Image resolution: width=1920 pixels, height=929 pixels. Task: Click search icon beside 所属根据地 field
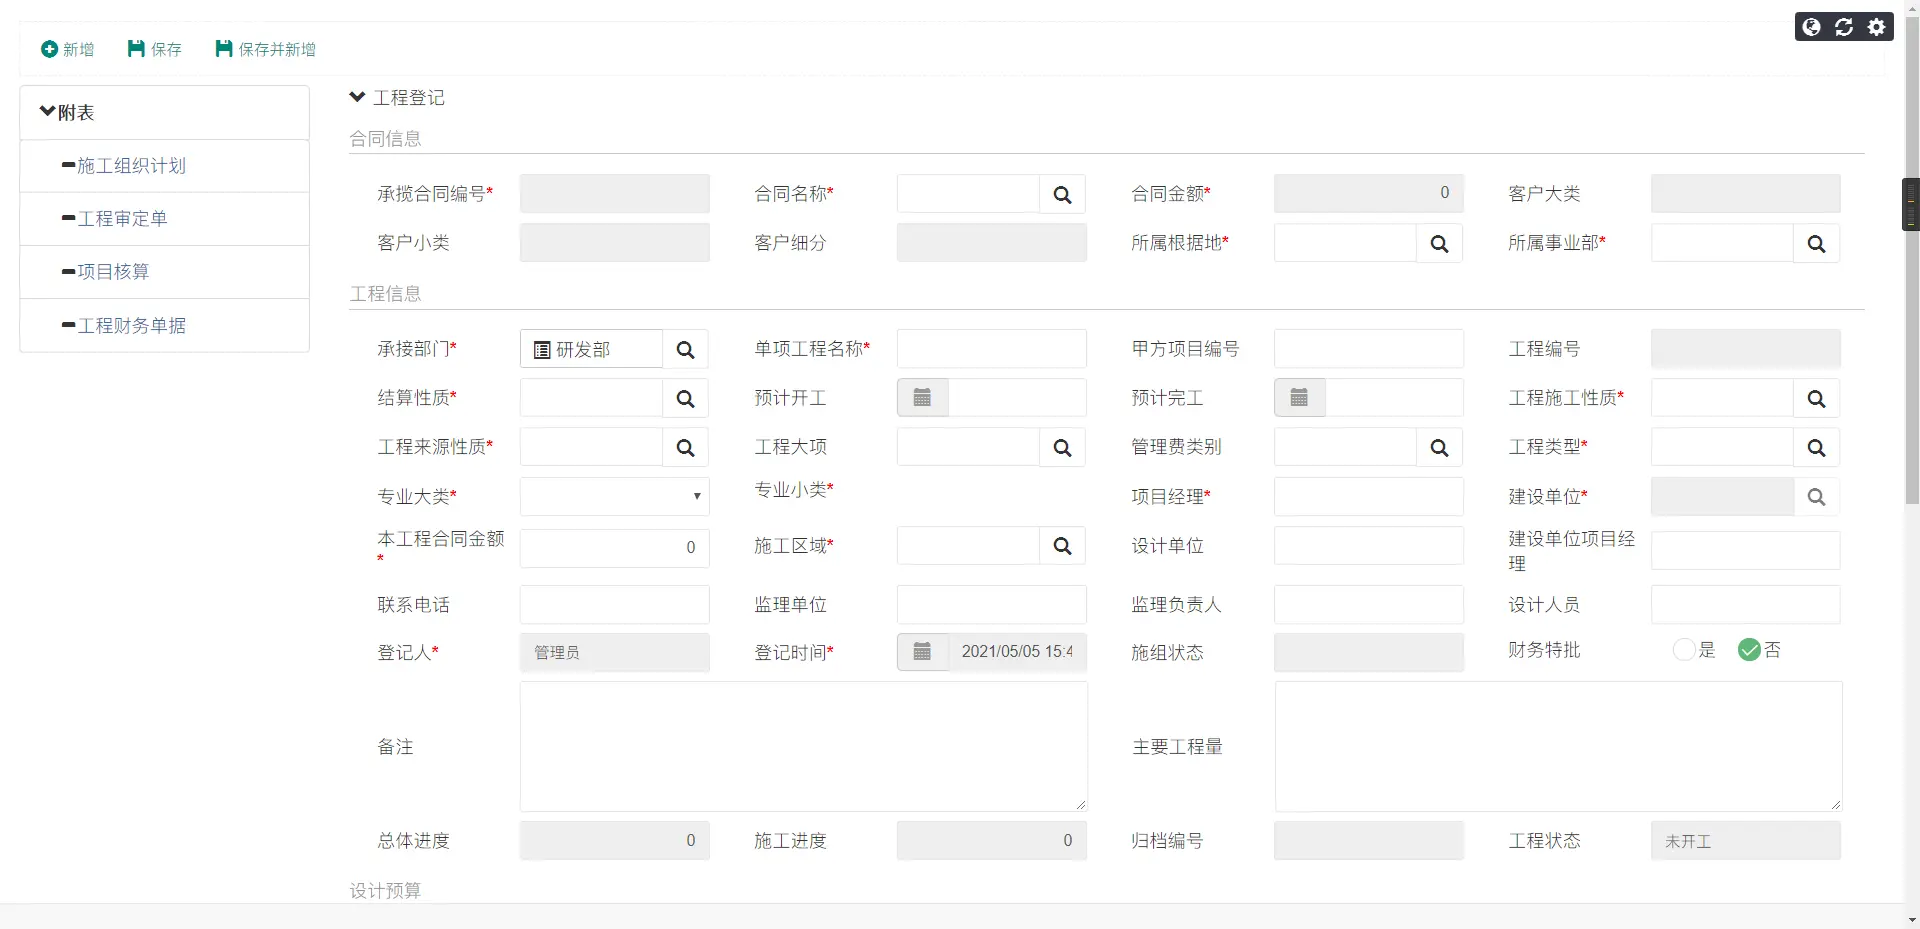(x=1439, y=243)
